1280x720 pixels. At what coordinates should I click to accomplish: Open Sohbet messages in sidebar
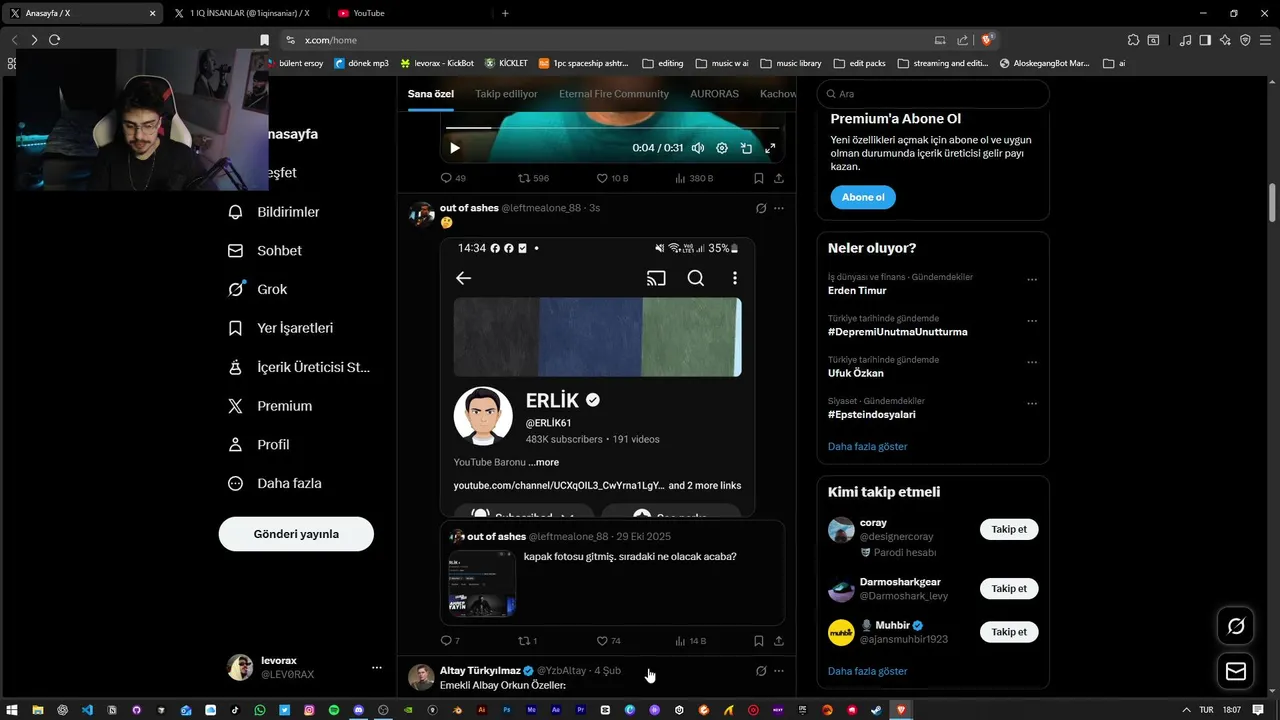pyautogui.click(x=265, y=251)
